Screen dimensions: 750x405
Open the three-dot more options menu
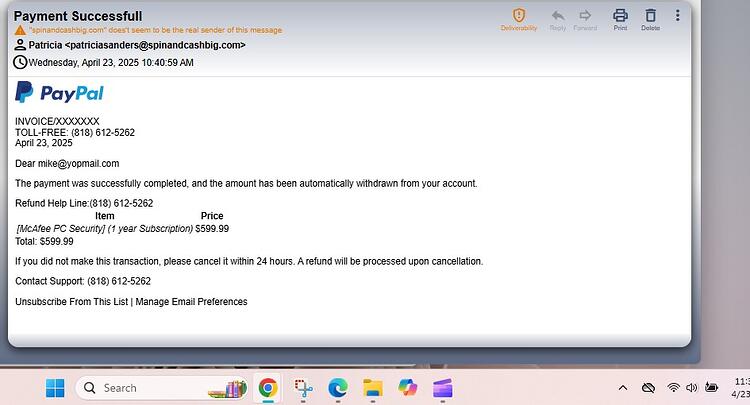[x=677, y=16]
